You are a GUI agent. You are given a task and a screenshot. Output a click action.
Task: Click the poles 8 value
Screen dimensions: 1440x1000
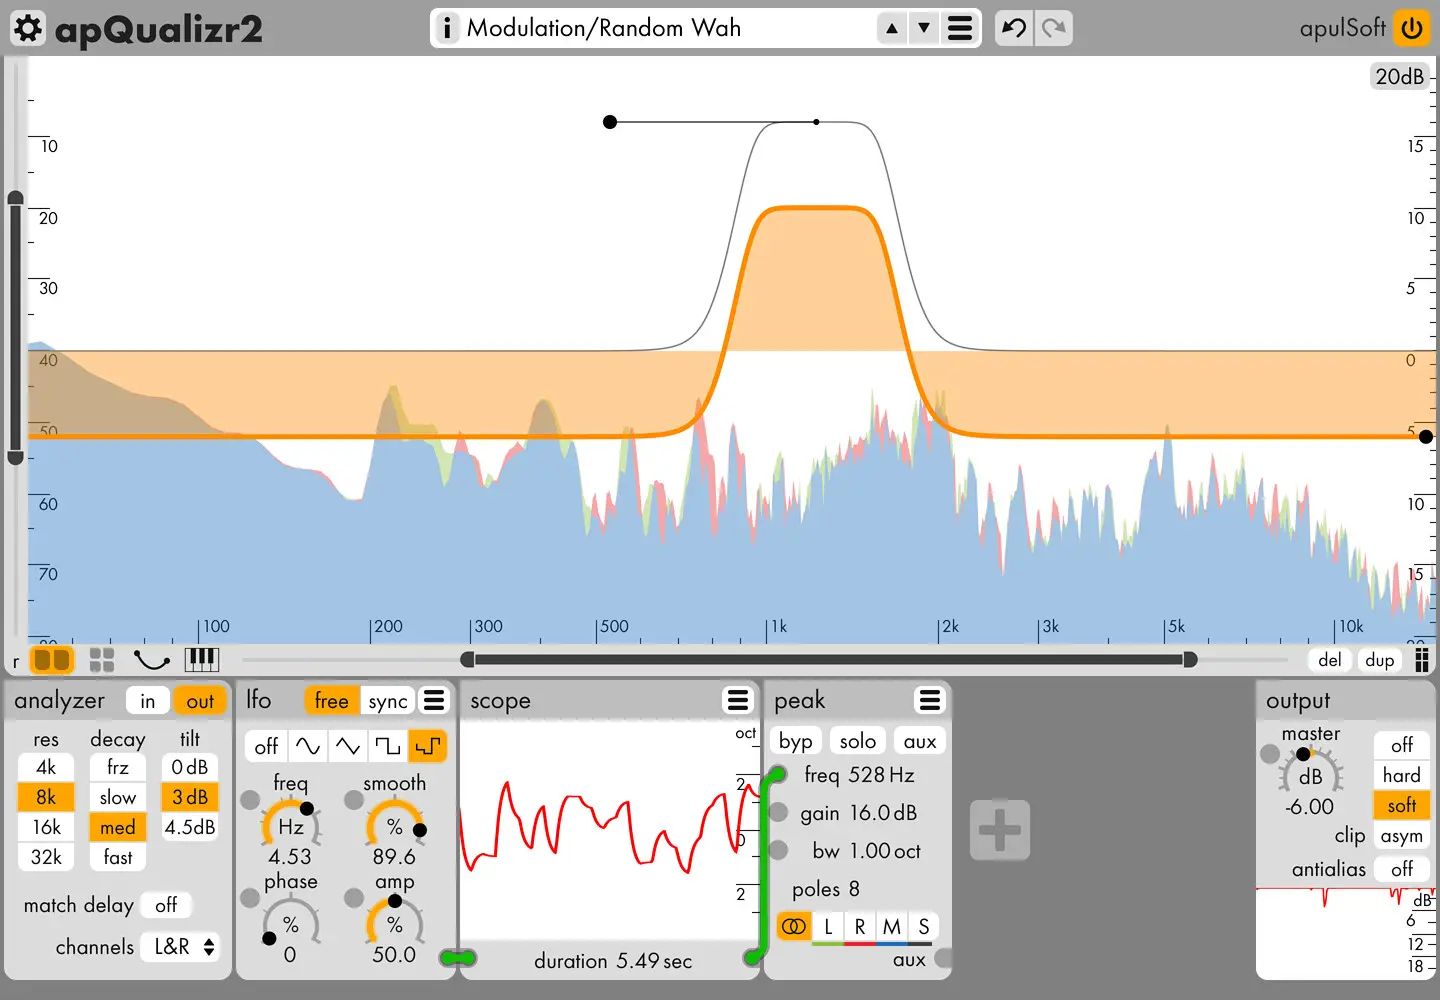(x=854, y=889)
